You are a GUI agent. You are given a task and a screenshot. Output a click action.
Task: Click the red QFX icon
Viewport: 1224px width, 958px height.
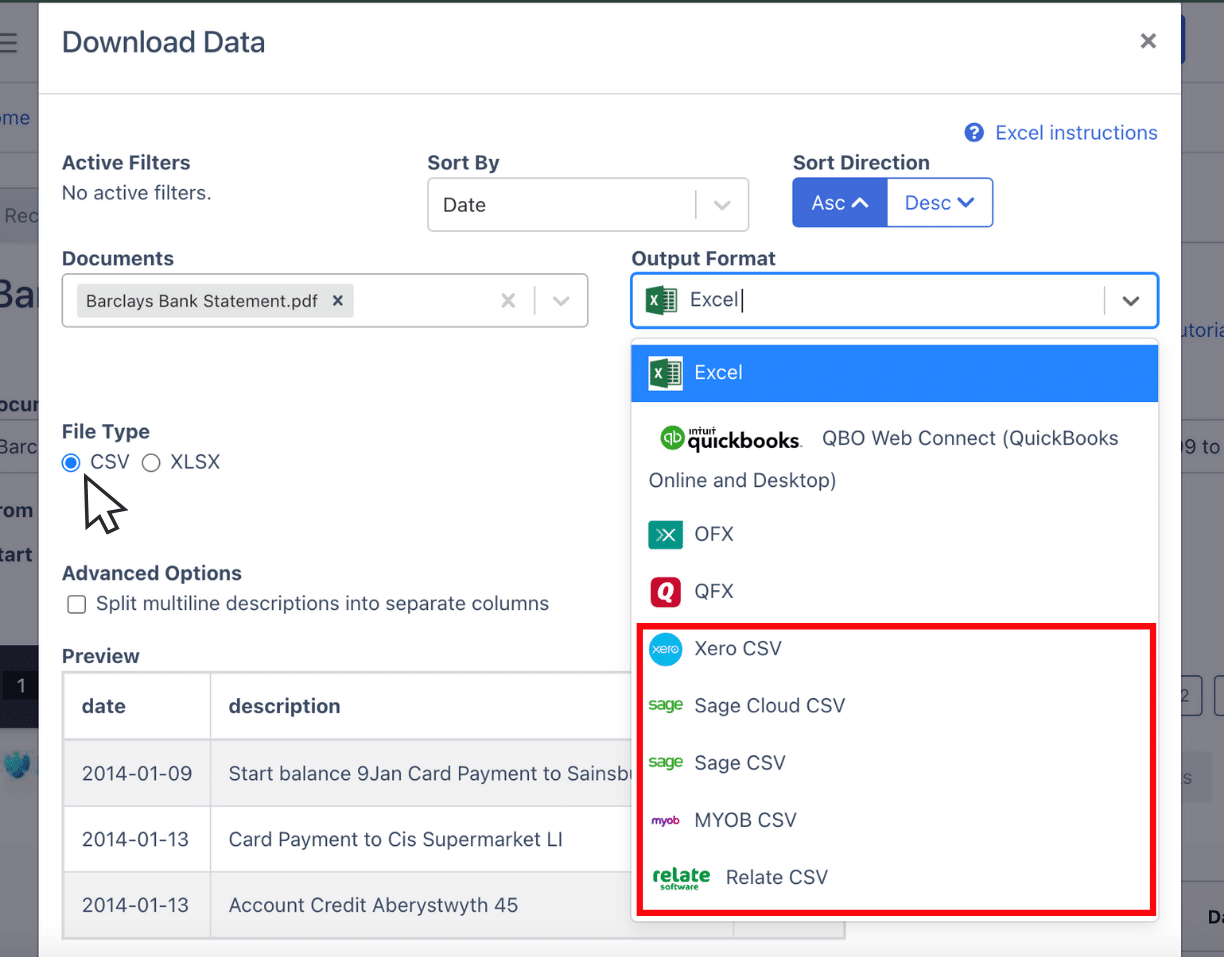tap(666, 591)
